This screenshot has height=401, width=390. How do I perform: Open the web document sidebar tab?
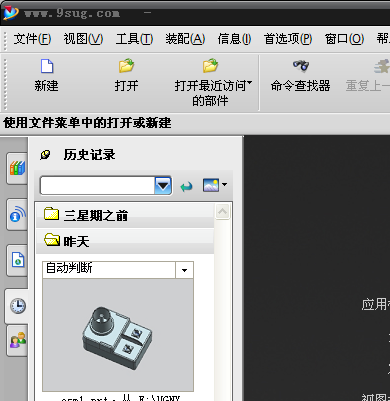point(18,260)
